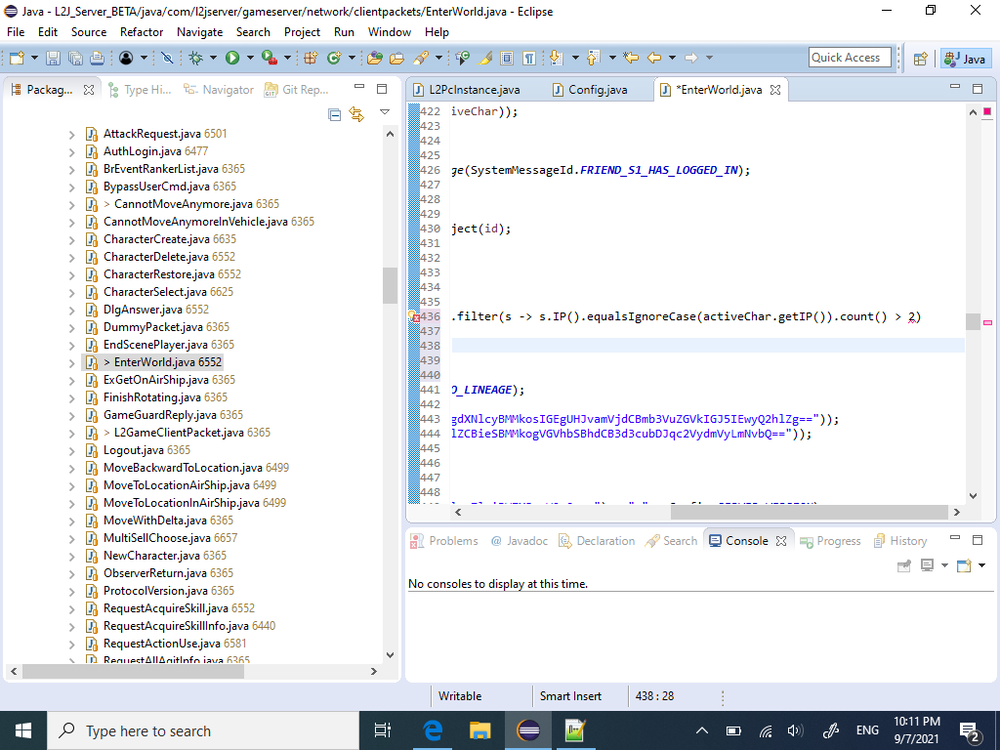Viewport: 1000px width, 750px height.
Task: Click the Open Perspective icon
Action: tap(920, 58)
